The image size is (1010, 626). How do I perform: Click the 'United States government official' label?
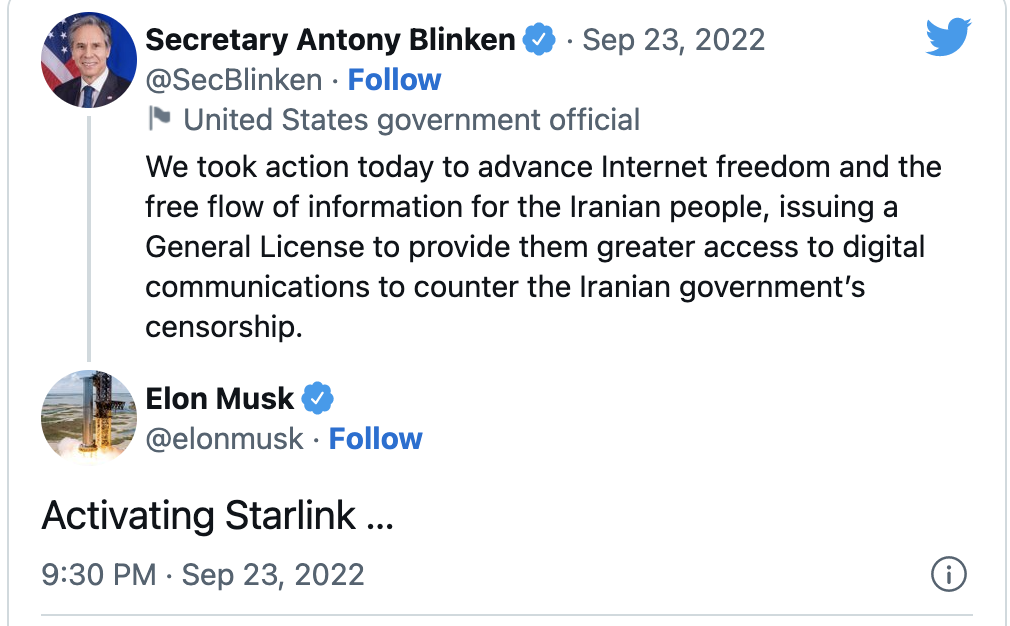click(410, 118)
